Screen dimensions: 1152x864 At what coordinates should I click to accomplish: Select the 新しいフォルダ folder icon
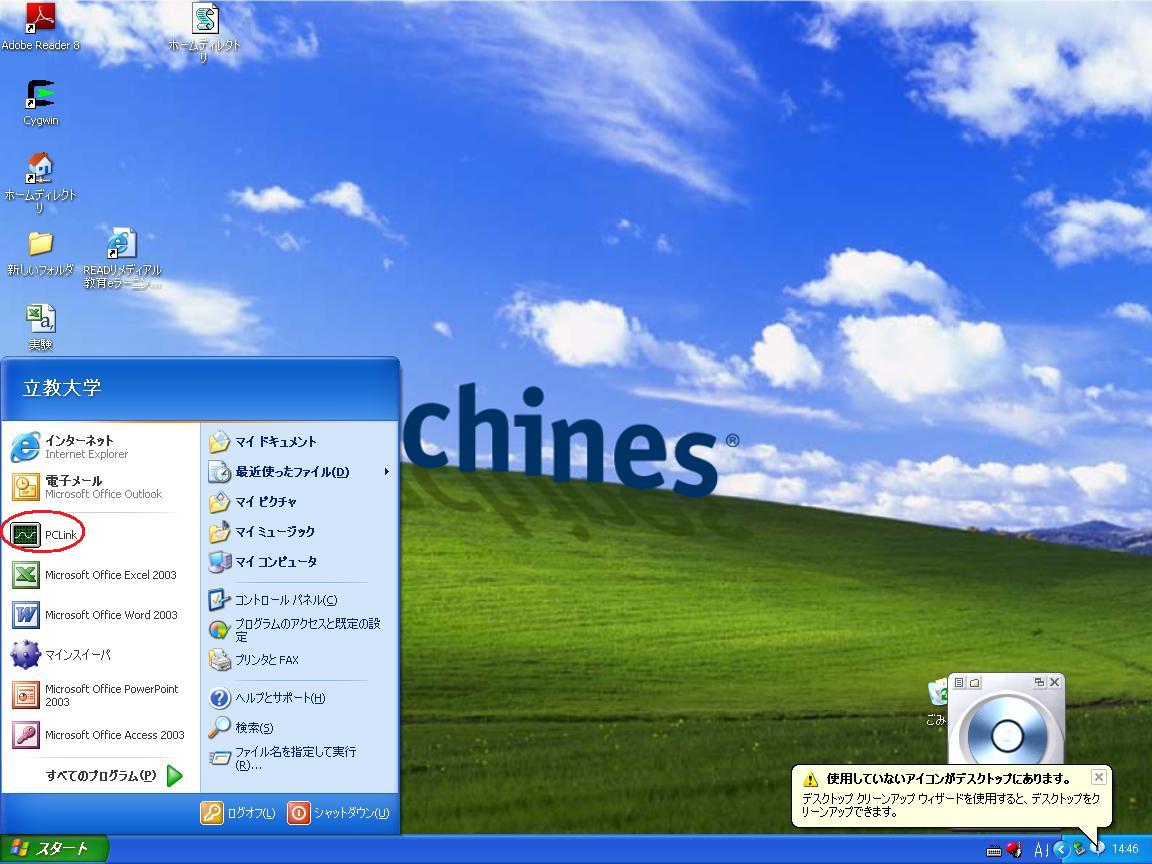tap(40, 253)
